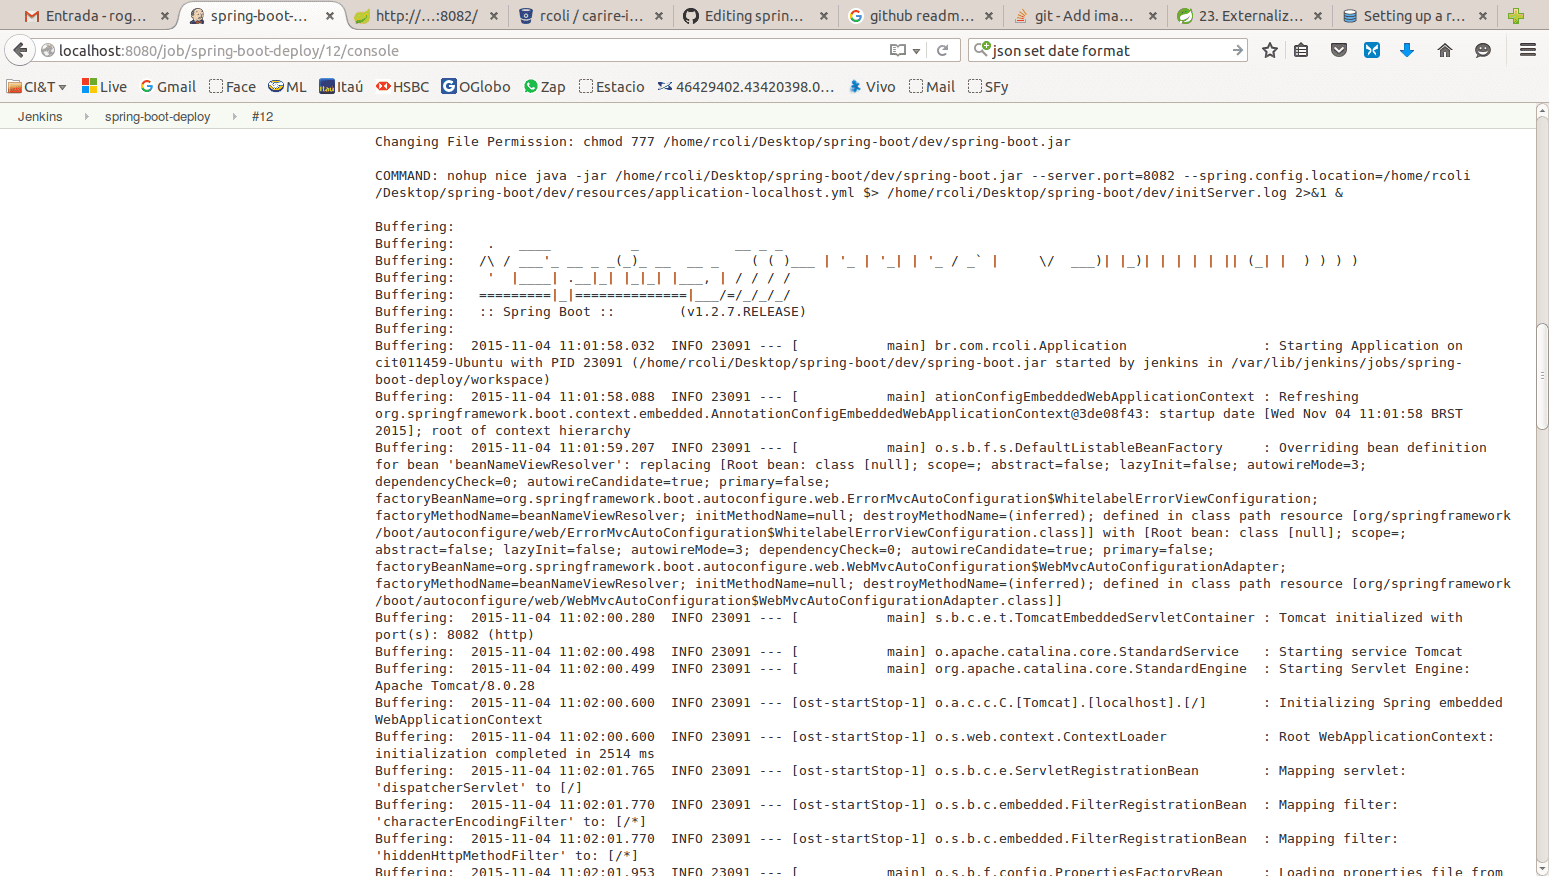Image resolution: width=1549 pixels, height=876 pixels.
Task: Bookmark this page with the star icon
Action: (1270, 50)
